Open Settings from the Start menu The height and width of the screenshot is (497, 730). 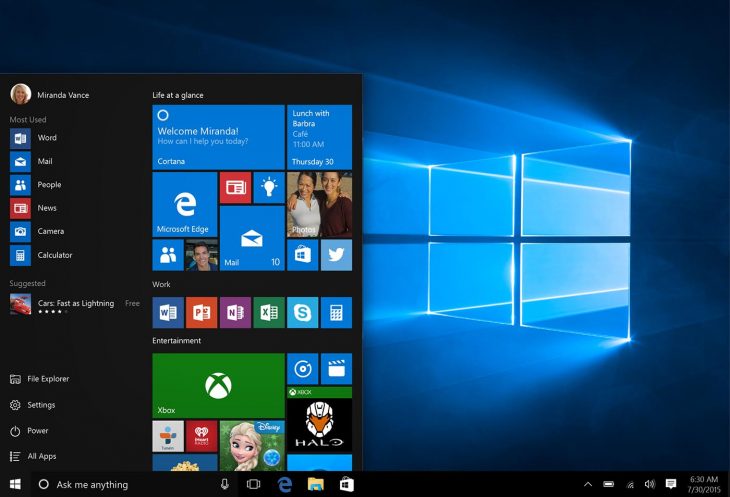(x=33, y=405)
